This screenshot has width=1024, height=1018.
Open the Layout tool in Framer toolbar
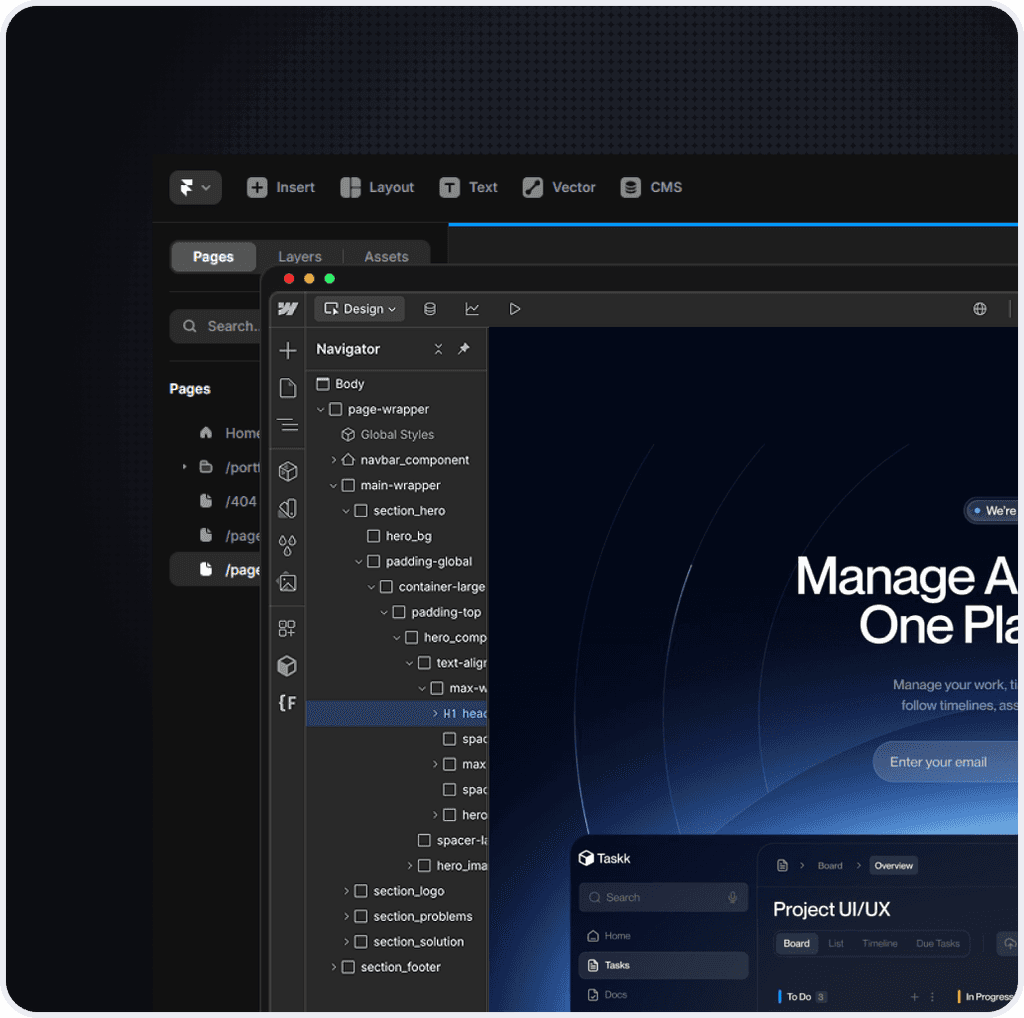tap(377, 187)
